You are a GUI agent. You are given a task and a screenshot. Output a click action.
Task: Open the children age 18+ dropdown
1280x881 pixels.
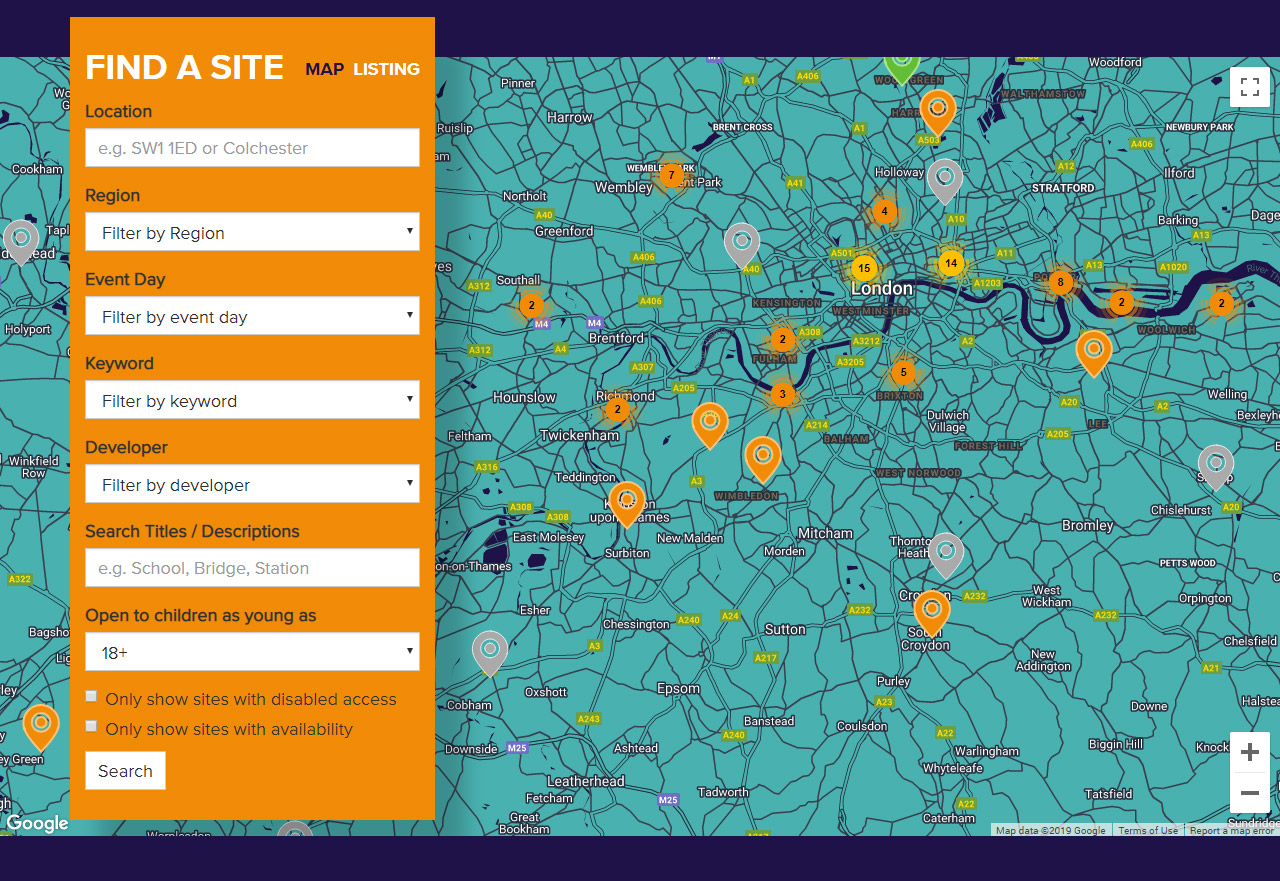[x=252, y=653]
